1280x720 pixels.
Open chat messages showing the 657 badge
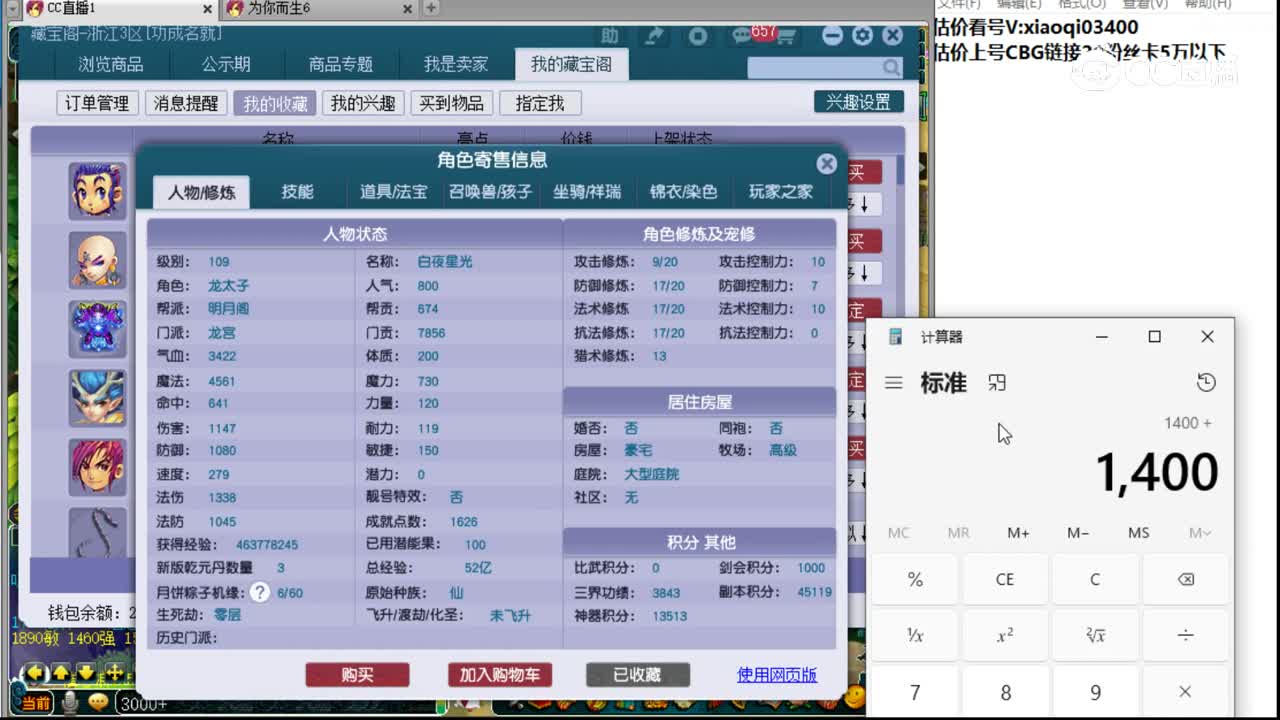click(742, 34)
